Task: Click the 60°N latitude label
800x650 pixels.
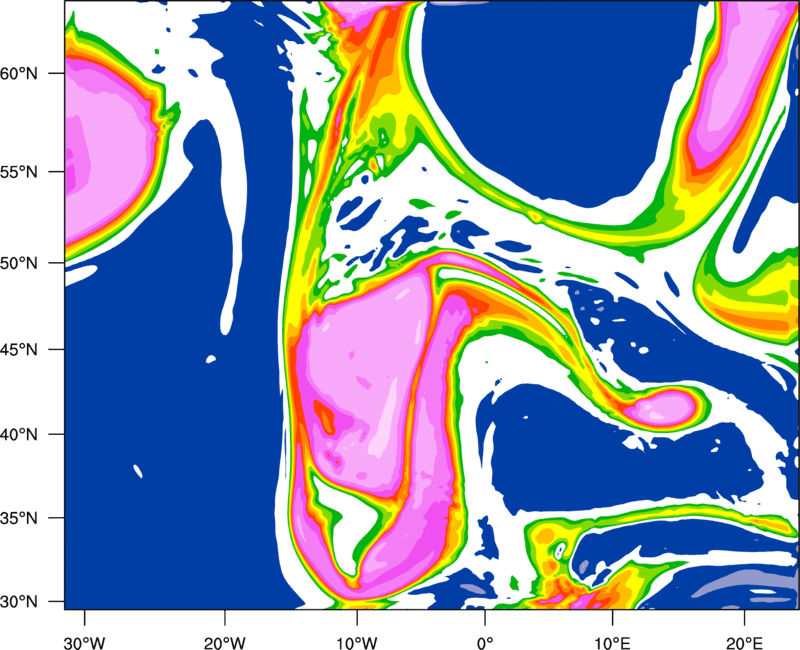Action: coord(19,73)
